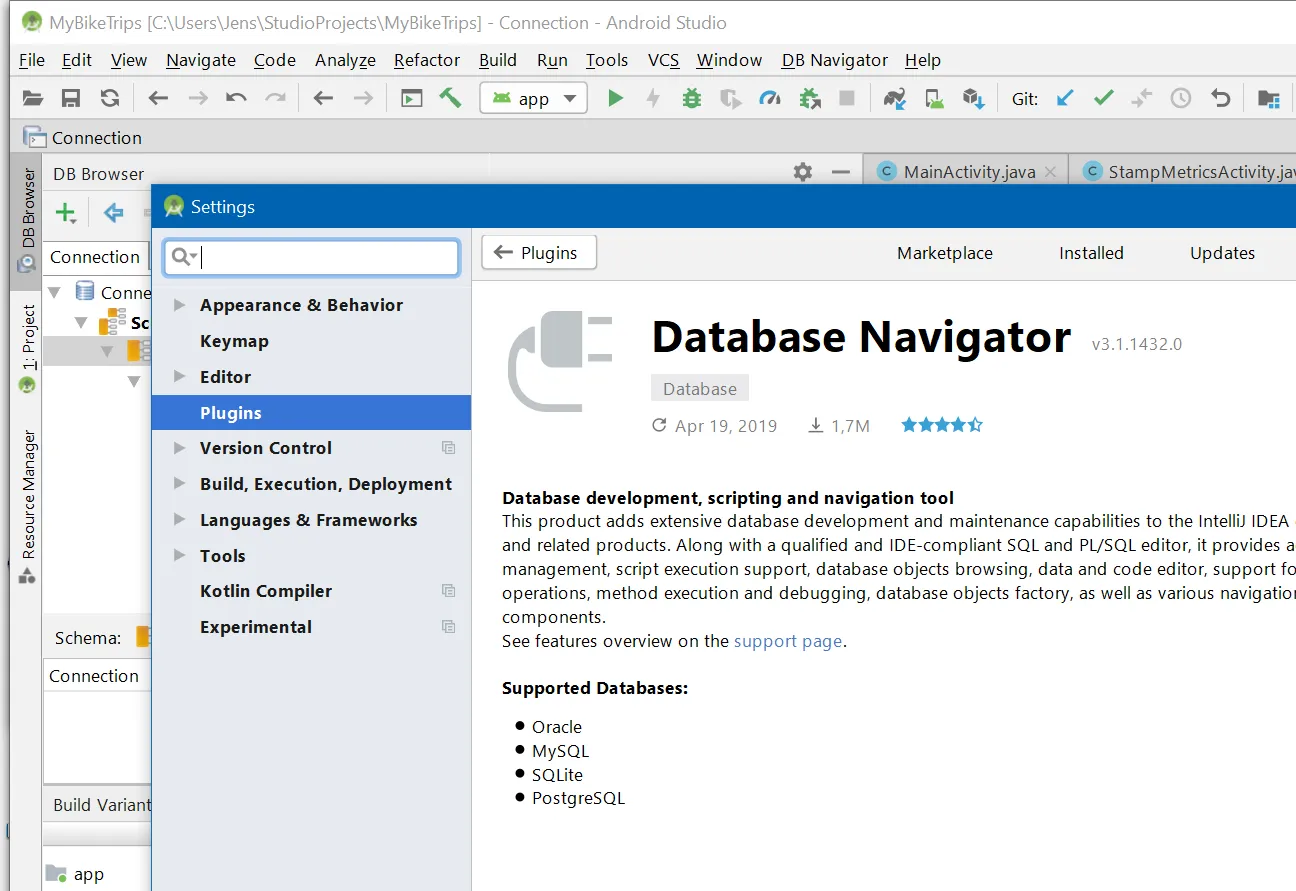
Task: Open DB Browser settings gear icon
Action: (x=803, y=172)
